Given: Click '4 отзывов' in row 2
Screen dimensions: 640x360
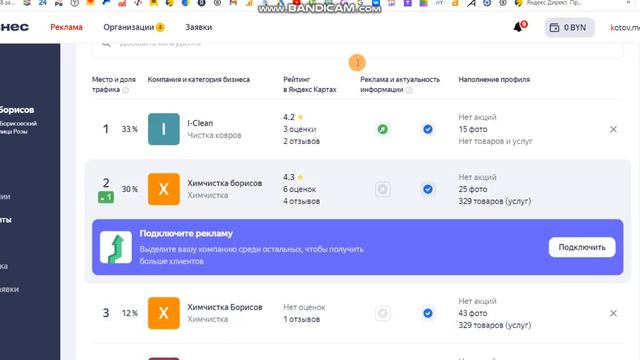Looking at the screenshot, I should pos(302,201).
